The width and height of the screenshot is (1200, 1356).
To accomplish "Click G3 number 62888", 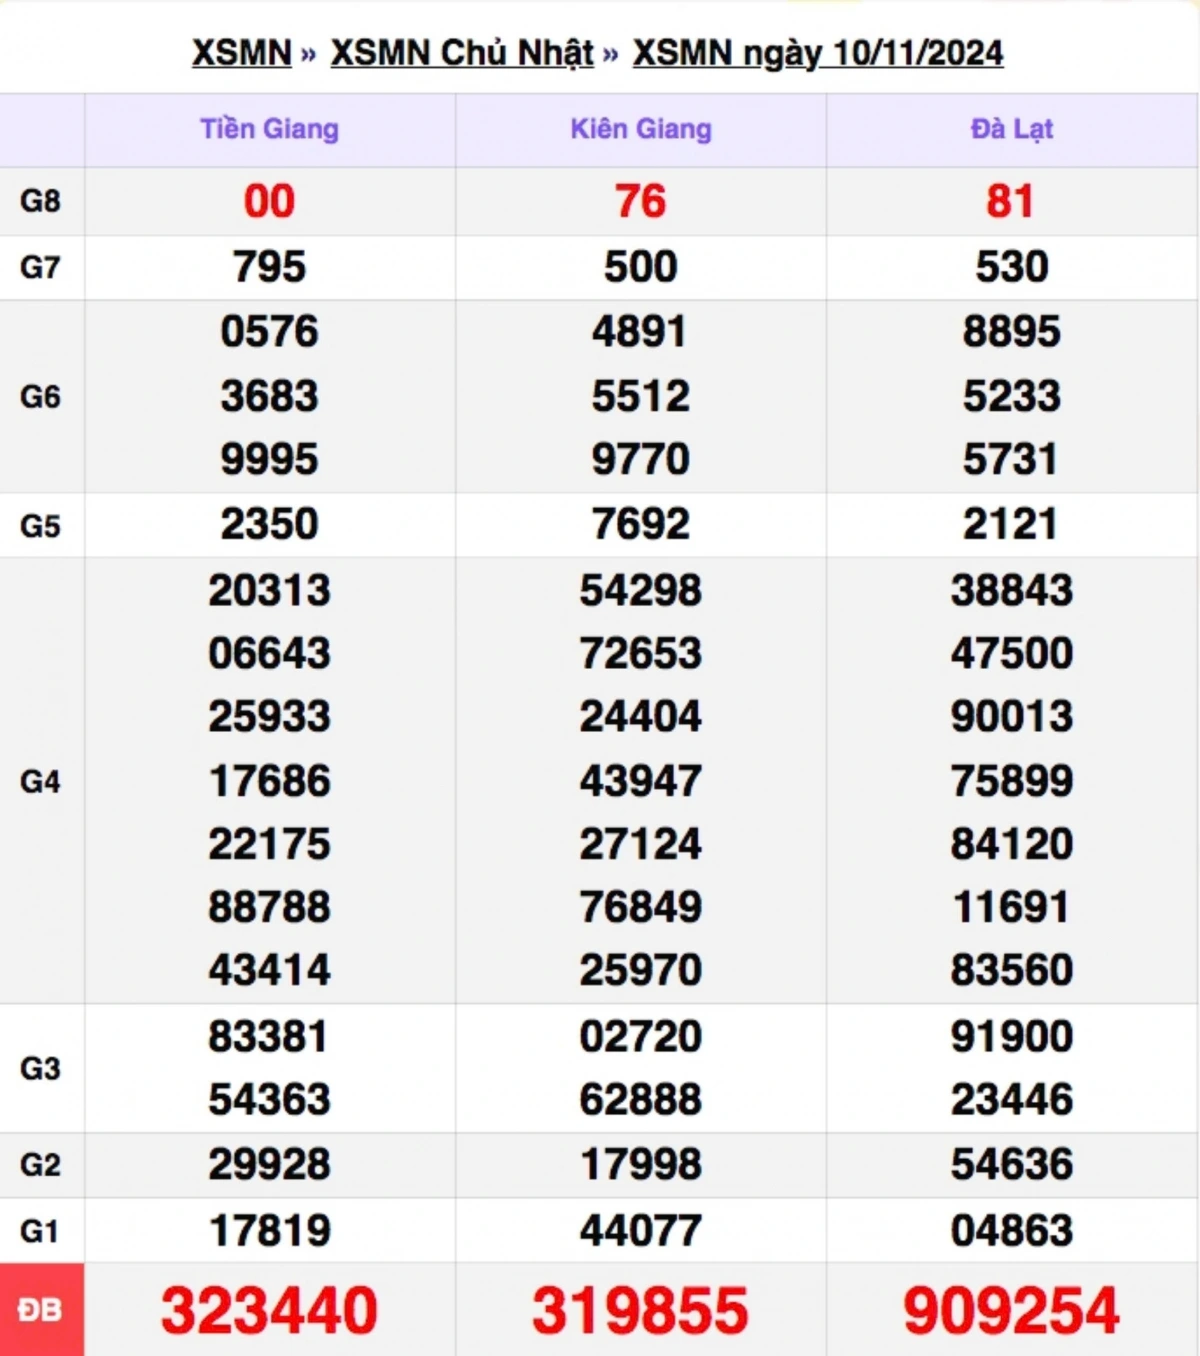I will tap(641, 1099).
